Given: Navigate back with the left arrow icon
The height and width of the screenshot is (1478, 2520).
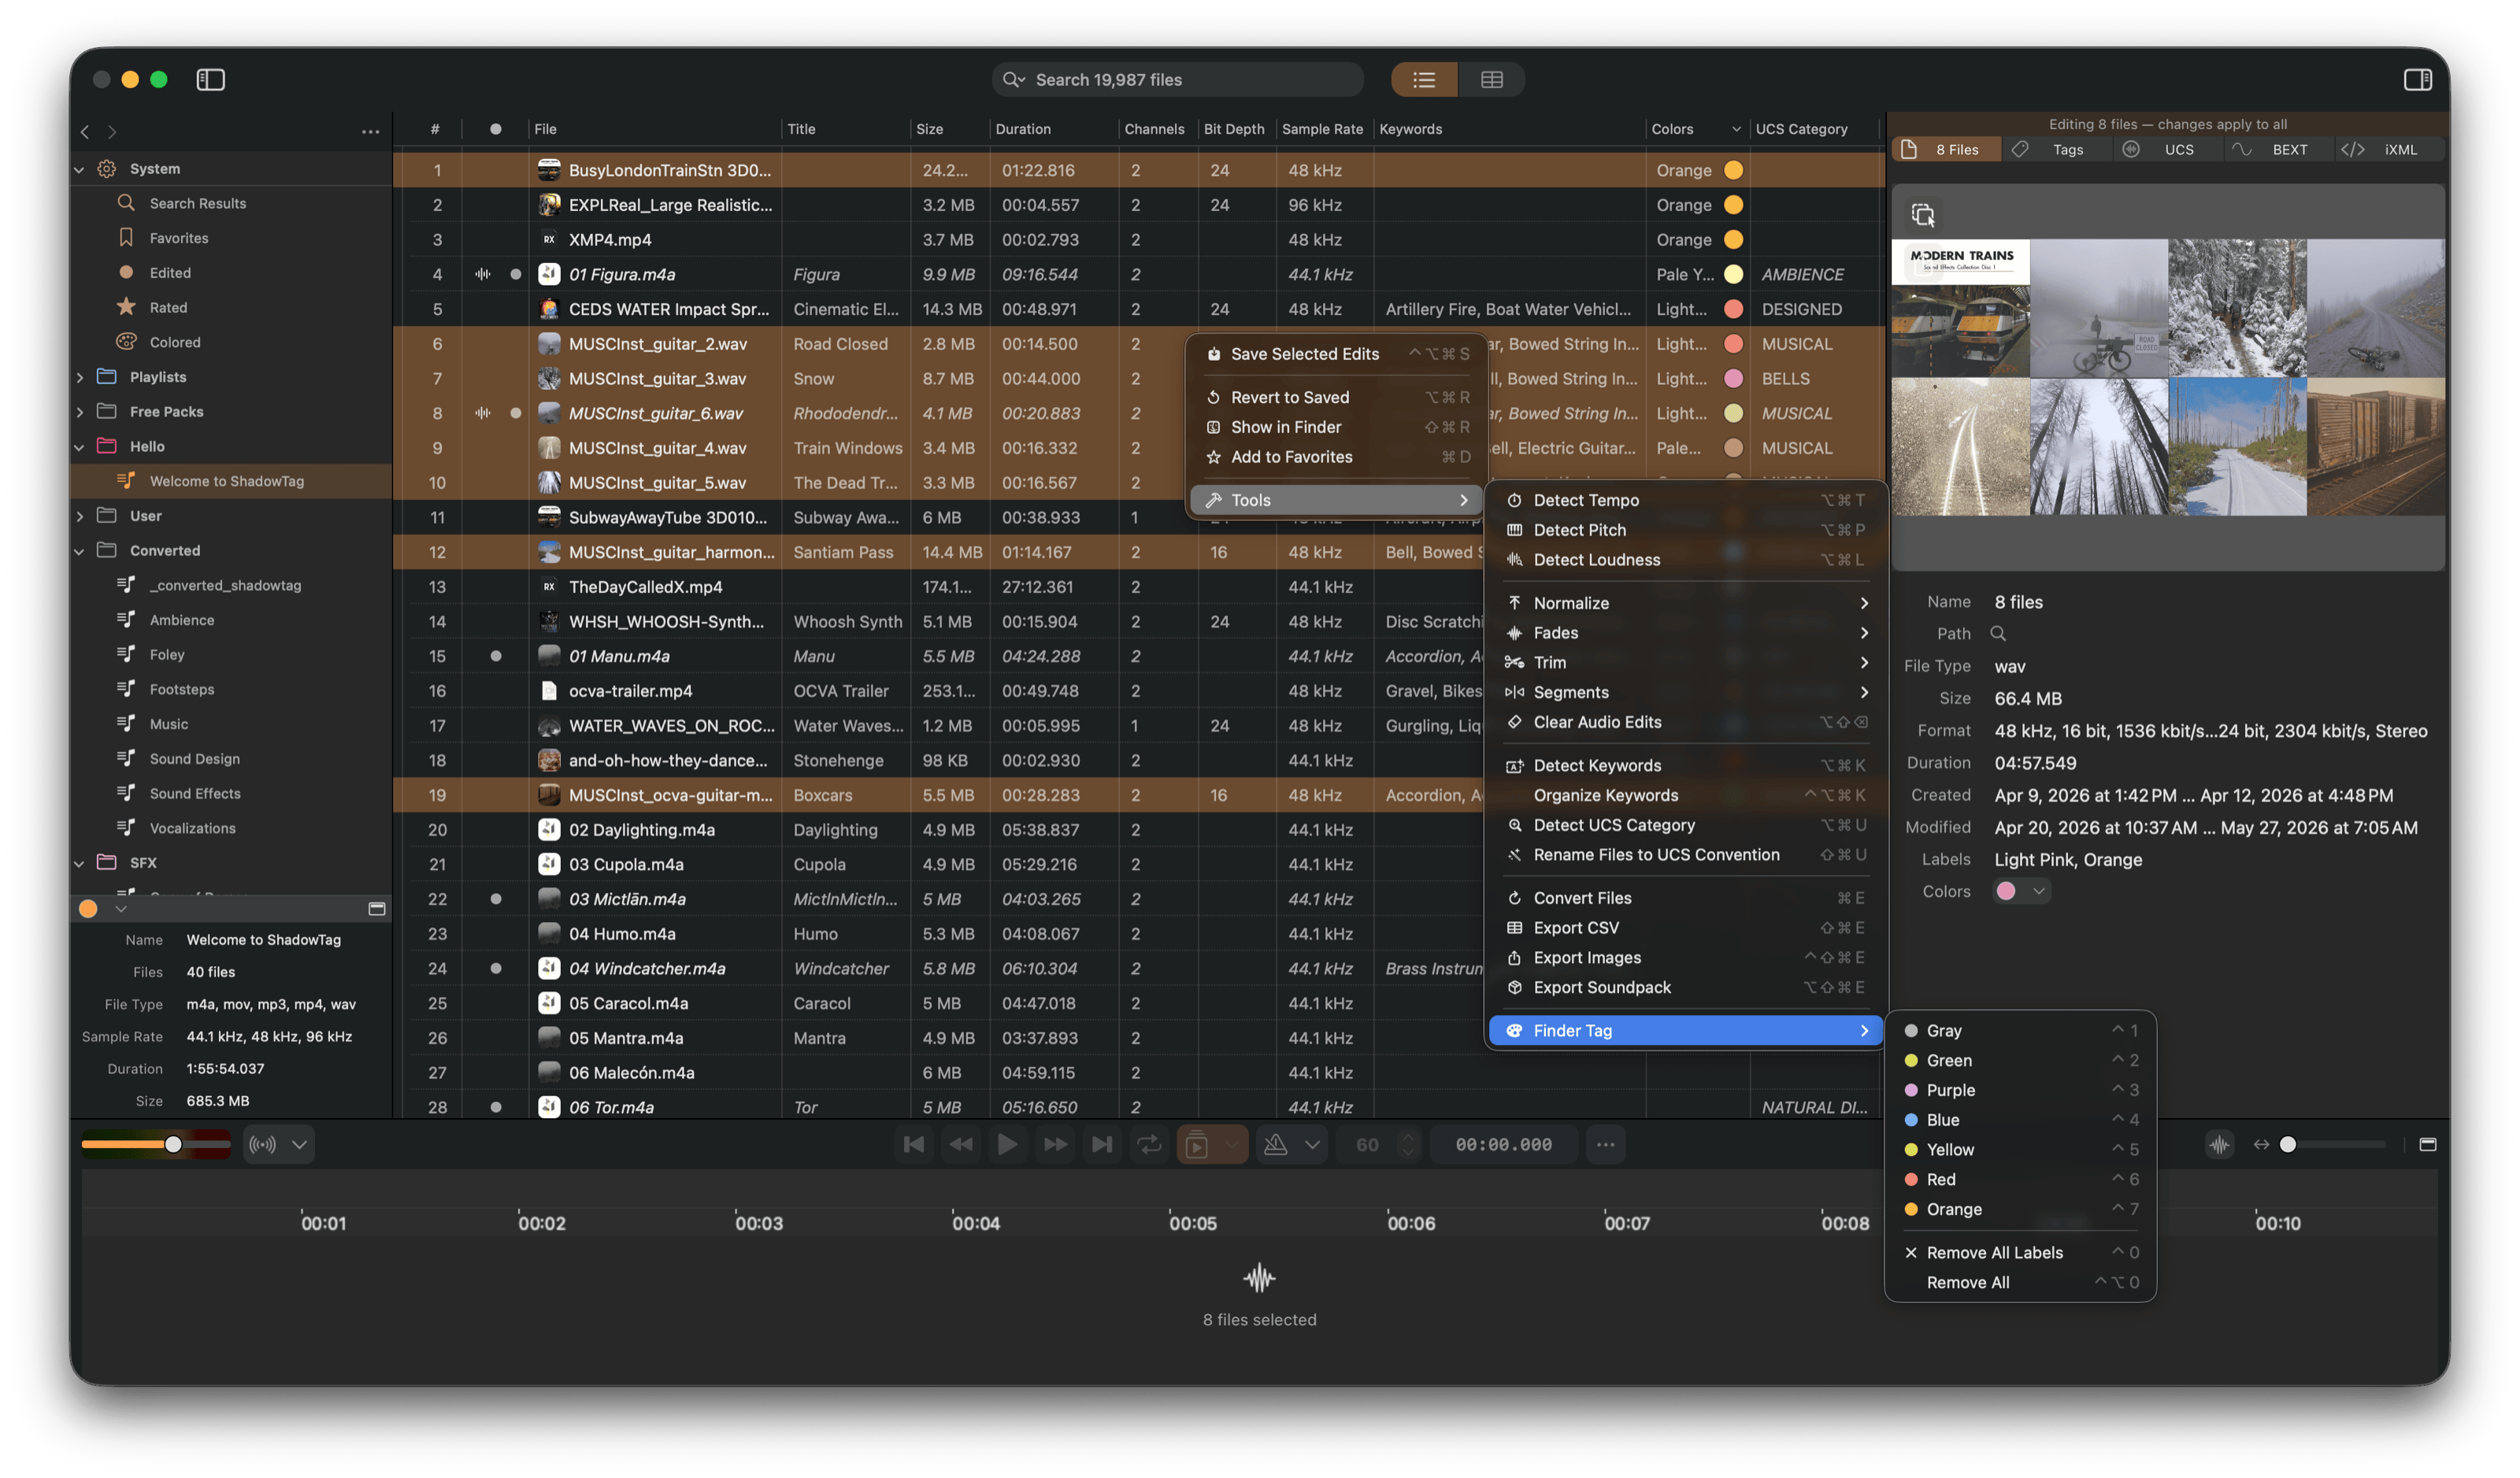Looking at the screenshot, I should click(x=85, y=131).
